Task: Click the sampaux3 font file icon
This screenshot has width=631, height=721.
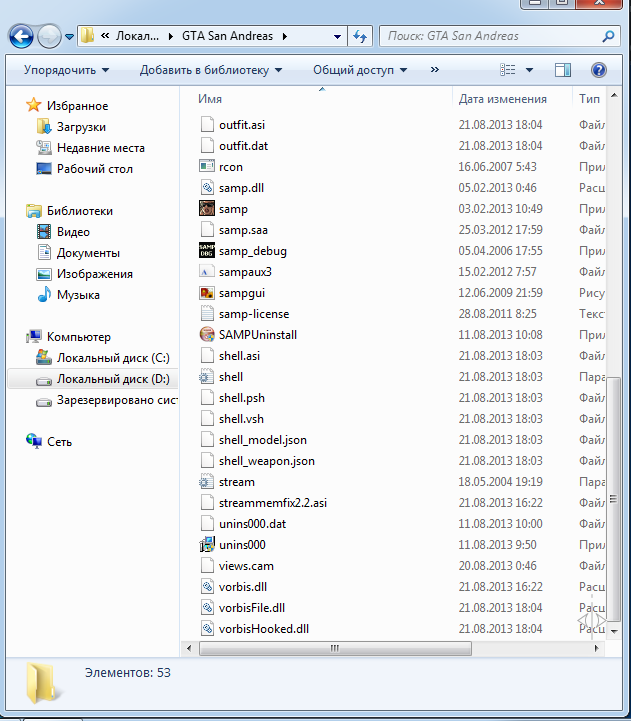Action: tap(207, 272)
